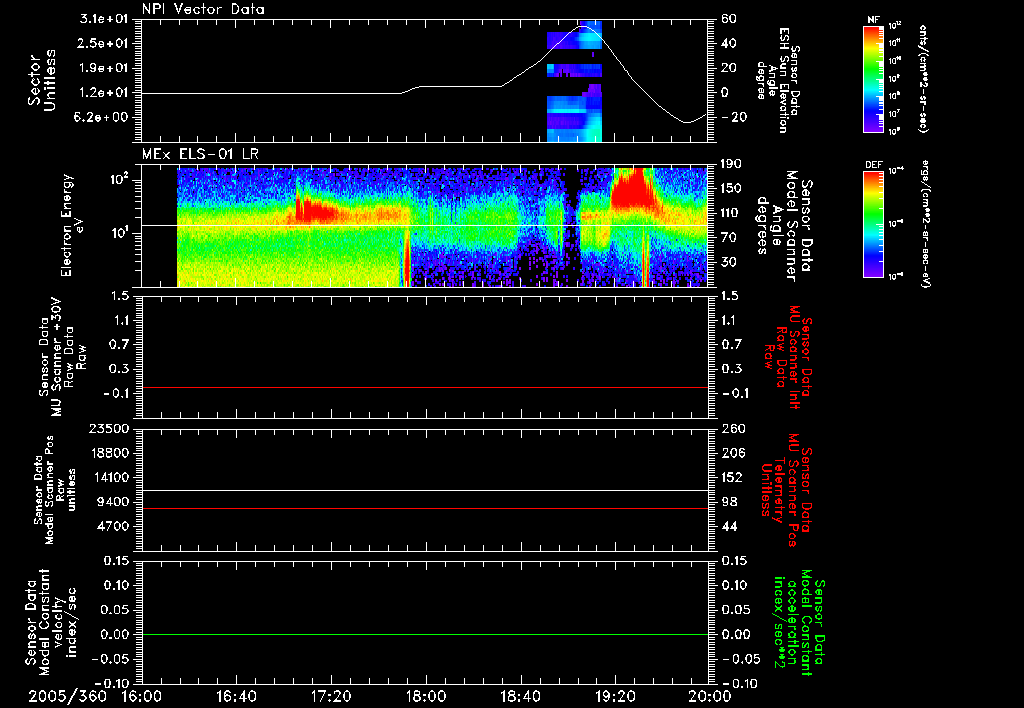Click the red line in MU Scanner +30V panel
Image resolution: width=1024 pixels, height=708 pixels.
(425, 387)
